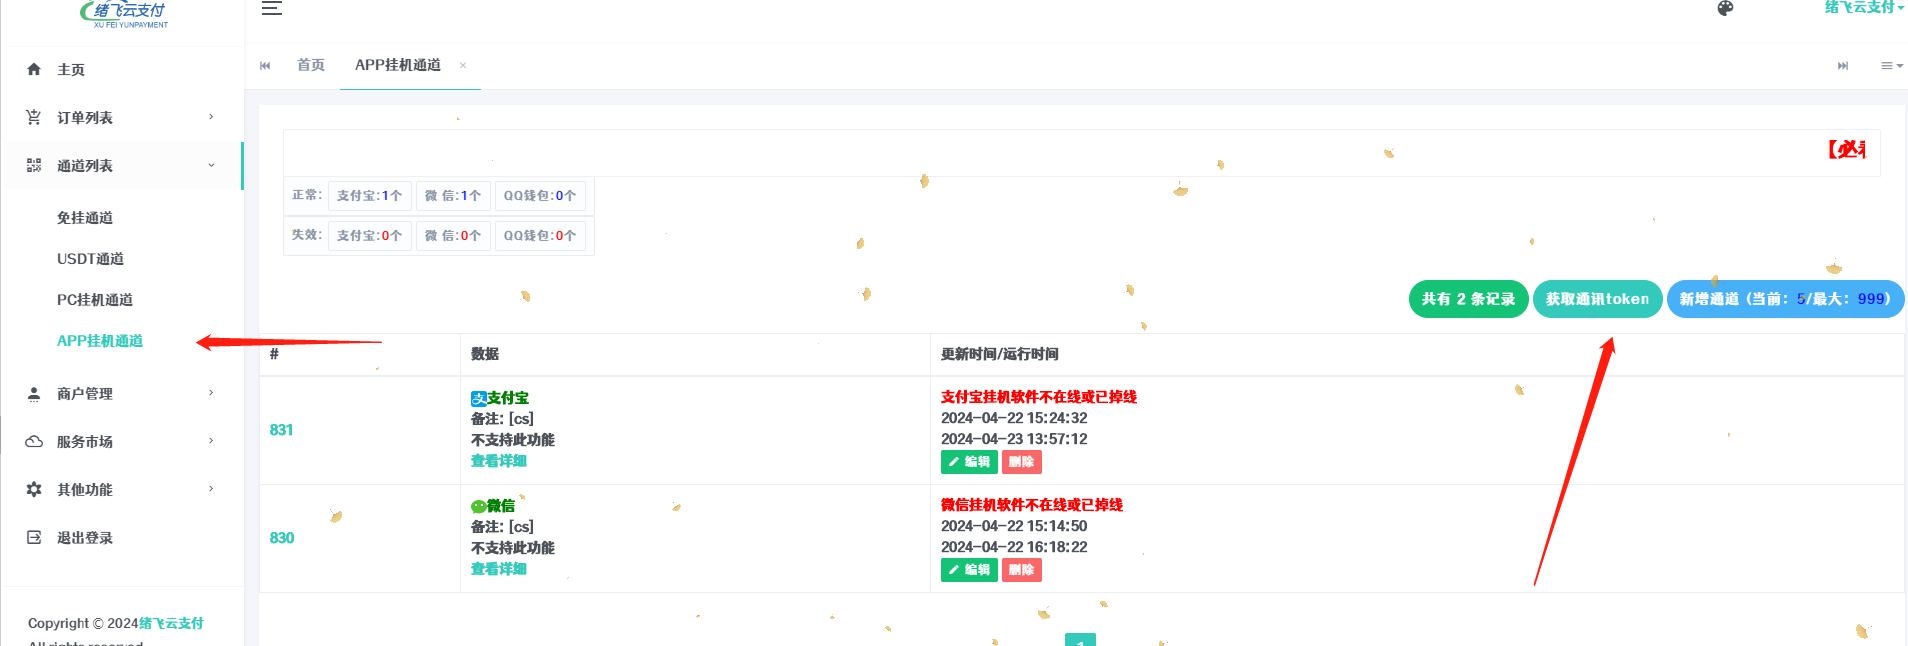The height and width of the screenshot is (646, 1908).
Task: Open 查看详细 for the 微信 row
Action: pyautogui.click(x=498, y=569)
